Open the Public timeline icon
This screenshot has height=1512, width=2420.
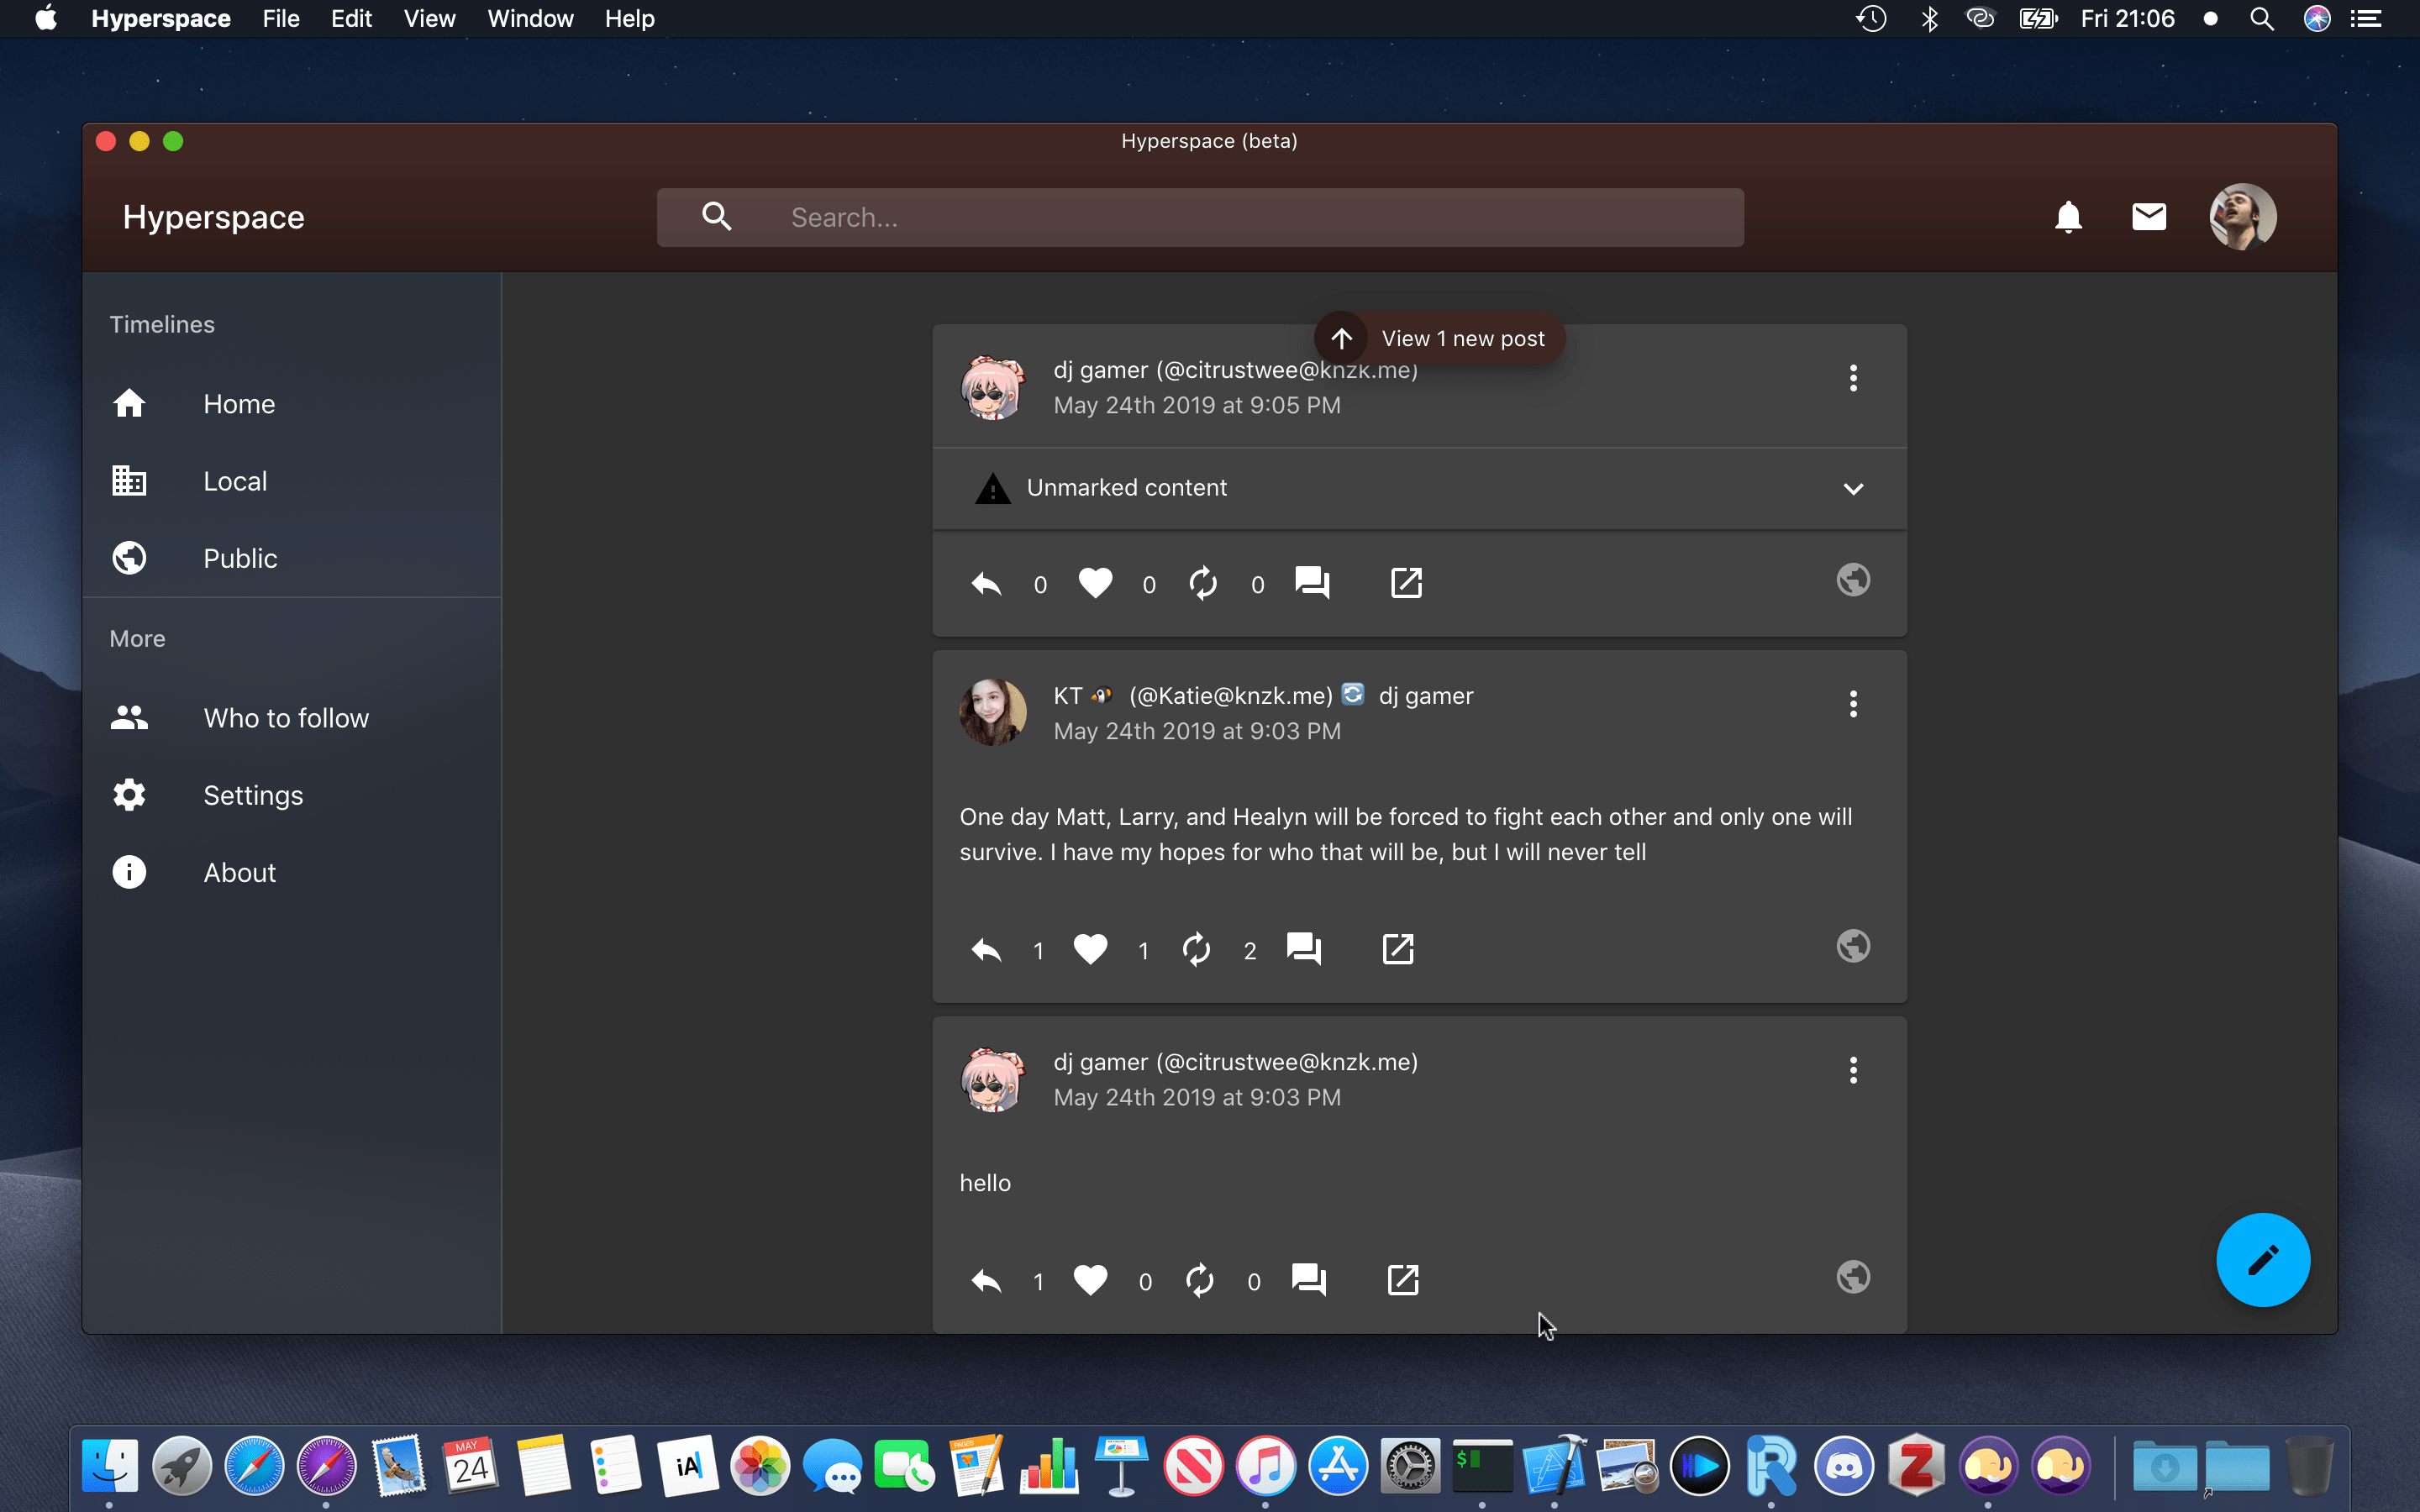[127, 558]
